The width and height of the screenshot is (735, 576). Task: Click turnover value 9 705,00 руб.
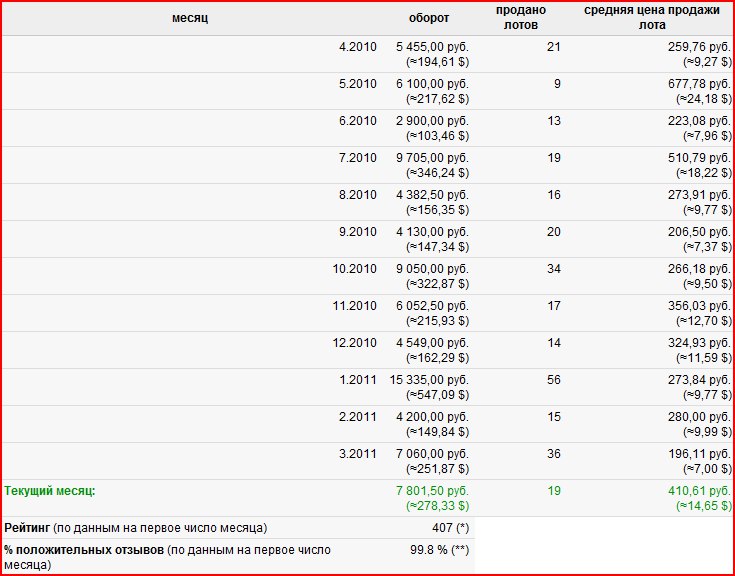(432, 158)
